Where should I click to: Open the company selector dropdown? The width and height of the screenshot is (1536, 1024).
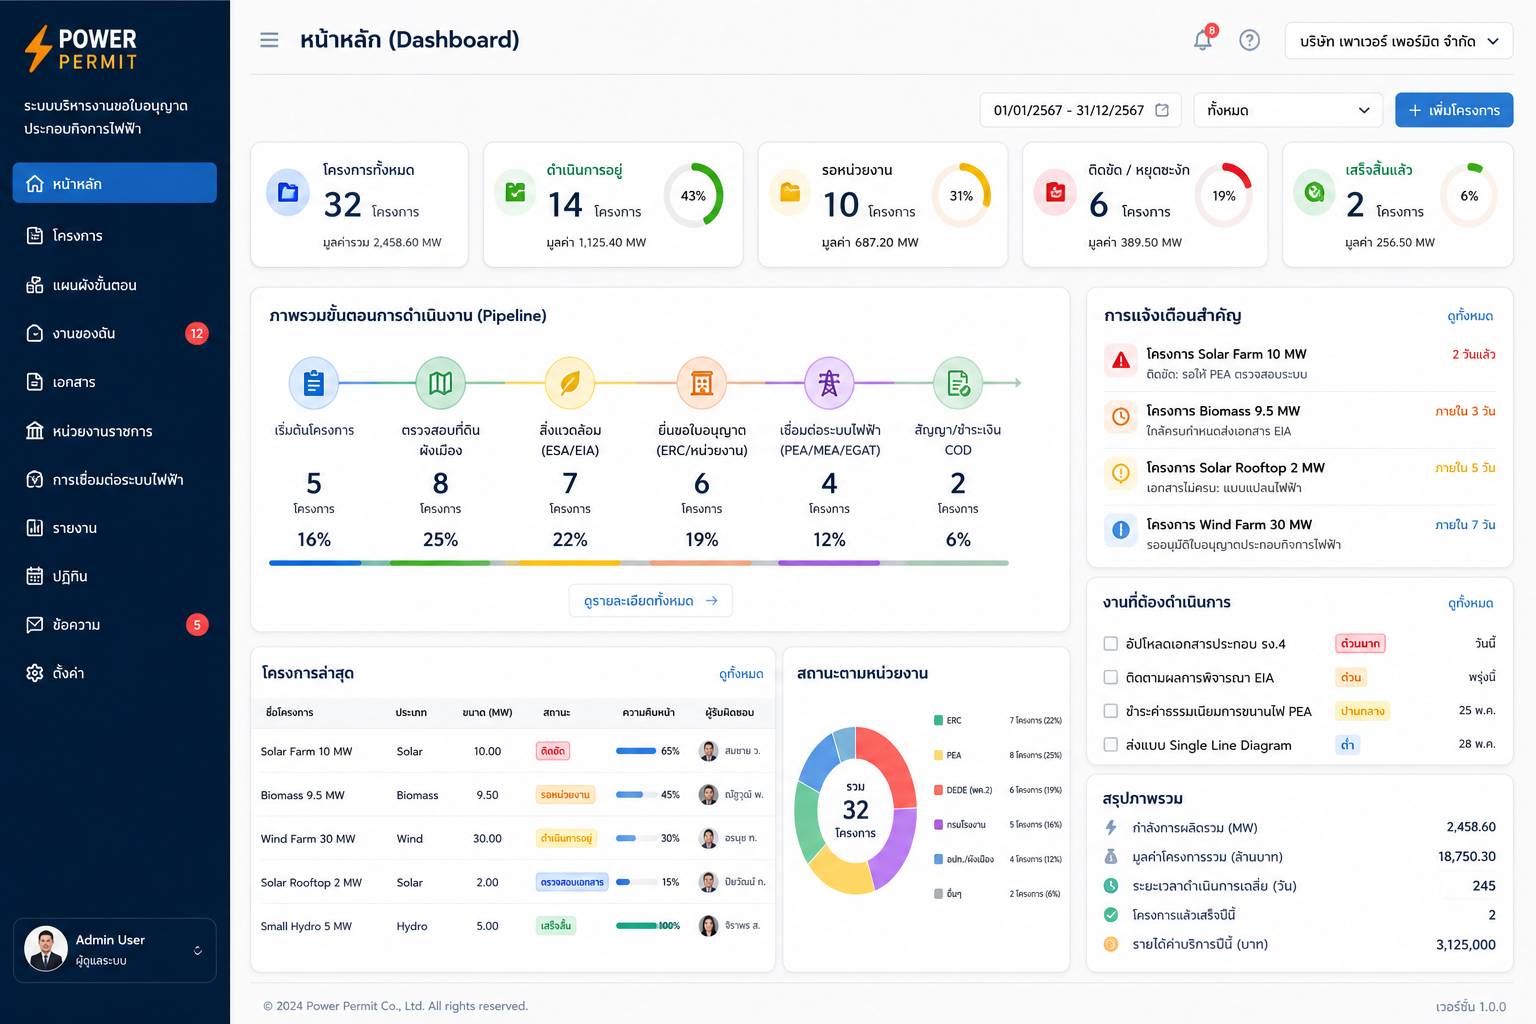click(x=1398, y=41)
